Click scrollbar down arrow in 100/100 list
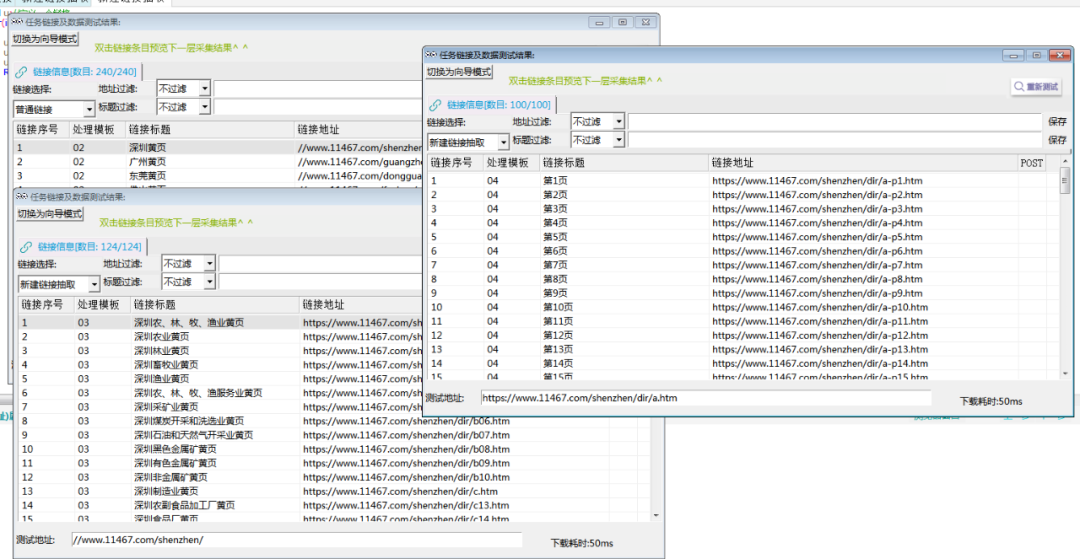The image size is (1080, 559). pos(1066,374)
